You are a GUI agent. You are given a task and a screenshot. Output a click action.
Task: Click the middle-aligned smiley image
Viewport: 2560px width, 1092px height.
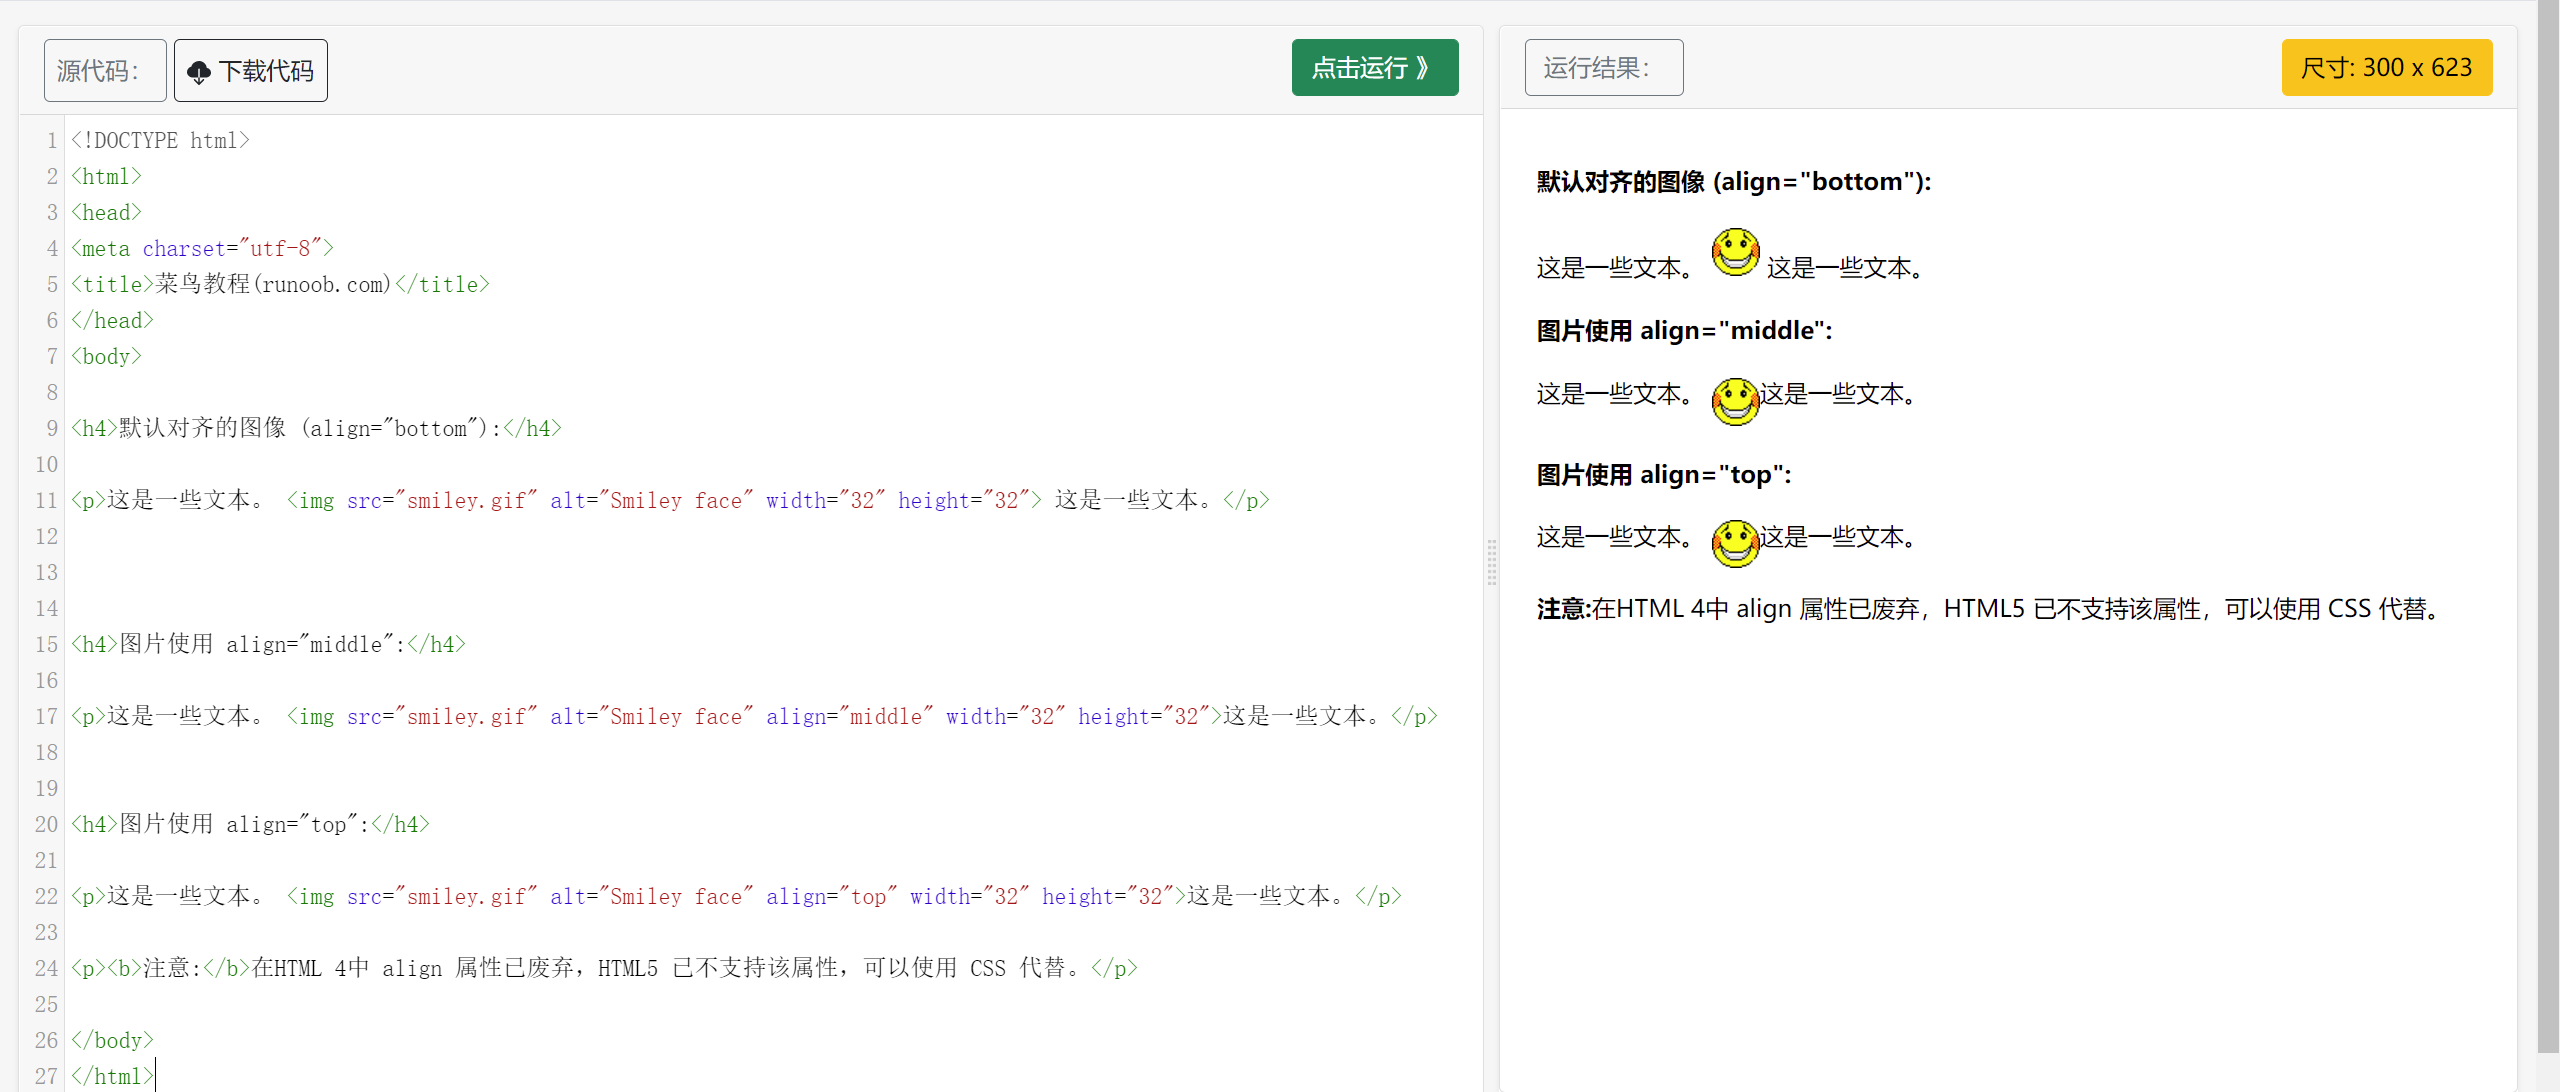click(1735, 401)
